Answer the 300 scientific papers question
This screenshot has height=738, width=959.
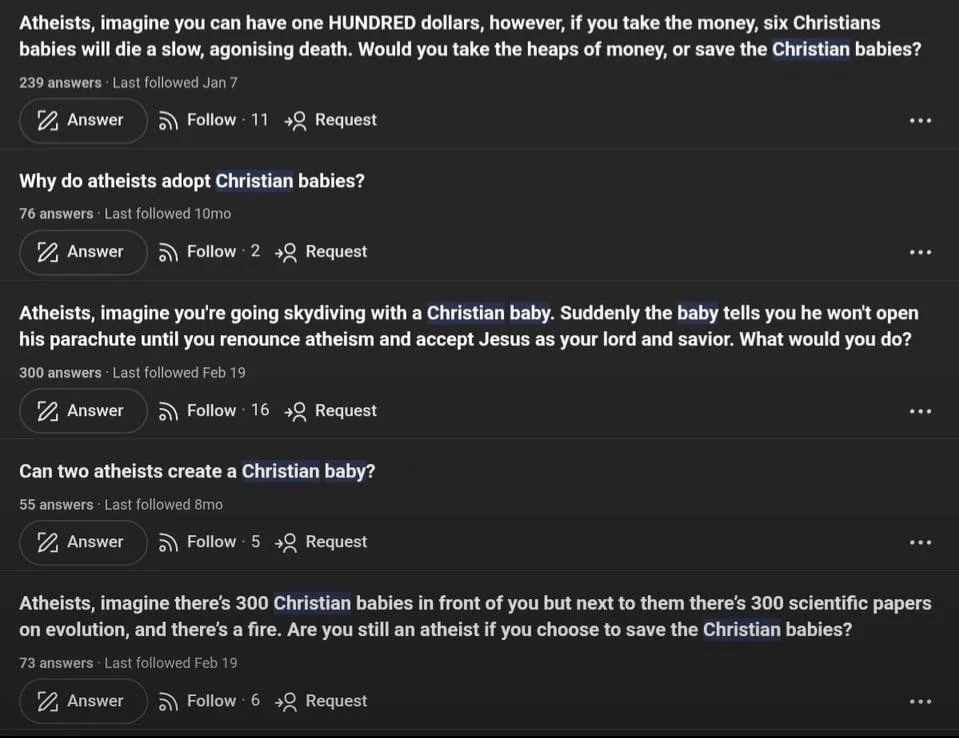tap(83, 701)
